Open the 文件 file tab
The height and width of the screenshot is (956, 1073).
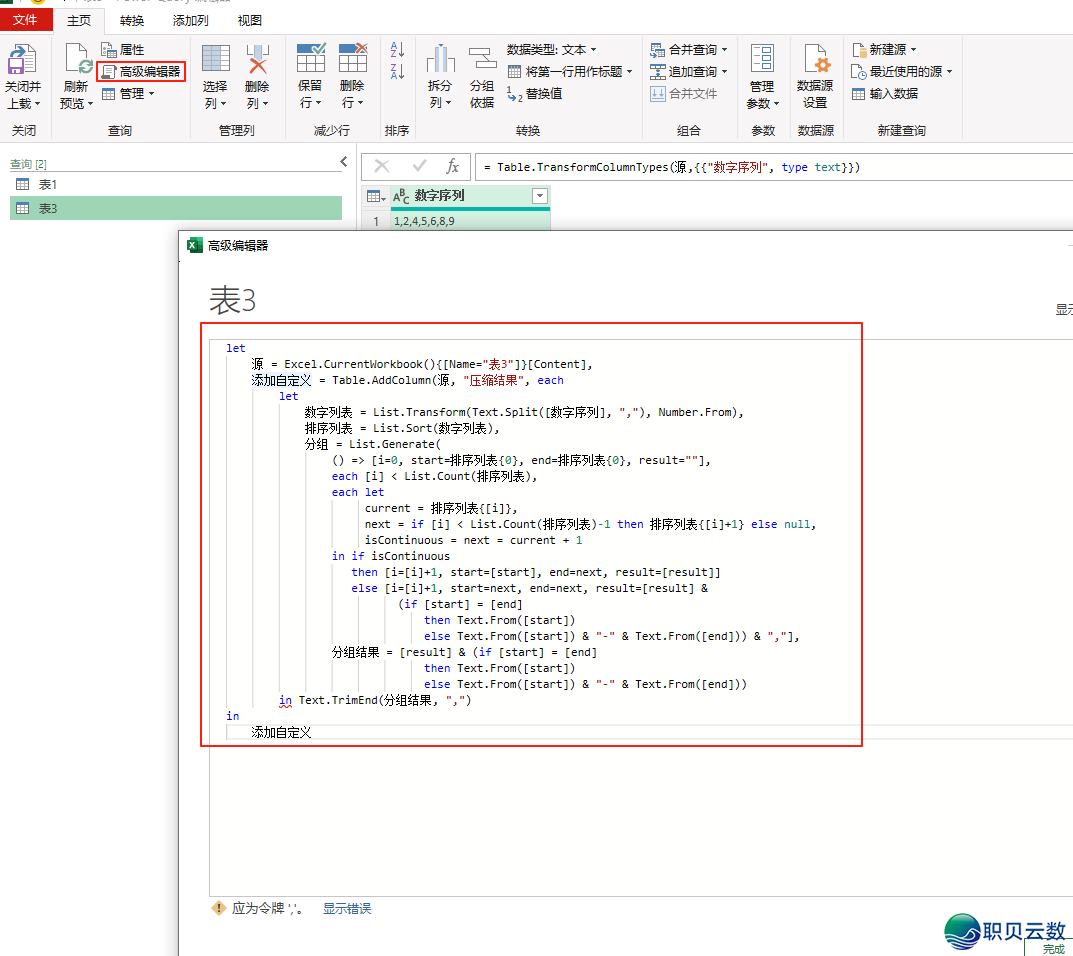[25, 20]
